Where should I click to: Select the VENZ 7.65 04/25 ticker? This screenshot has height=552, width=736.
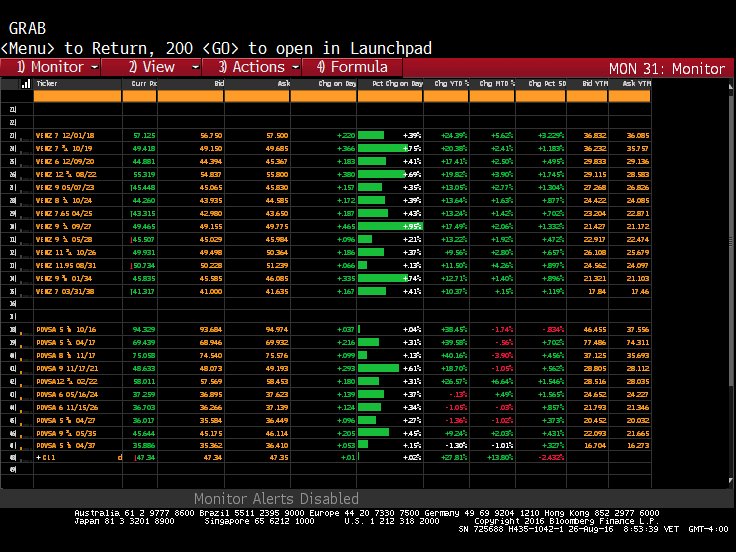(64, 214)
